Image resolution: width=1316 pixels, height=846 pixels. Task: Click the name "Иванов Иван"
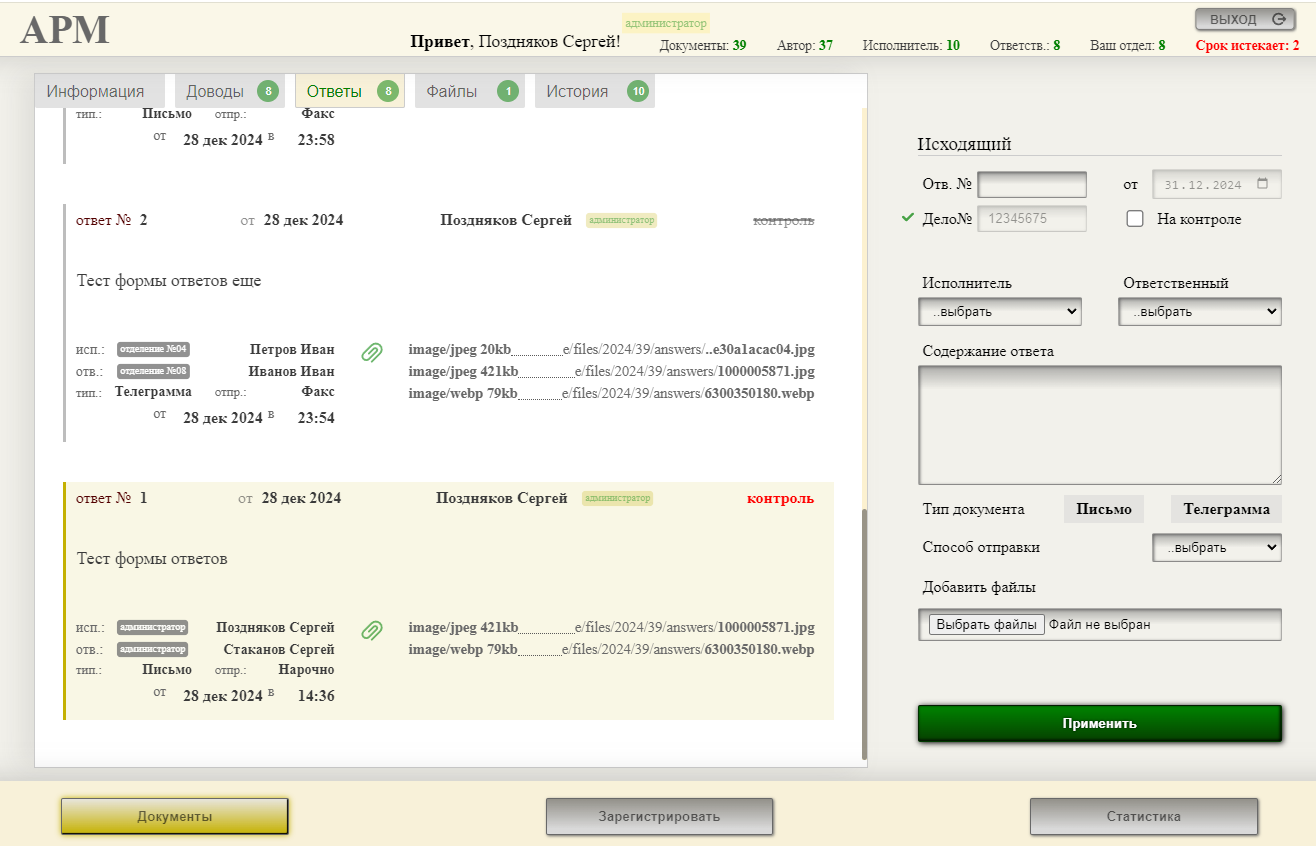click(x=291, y=372)
